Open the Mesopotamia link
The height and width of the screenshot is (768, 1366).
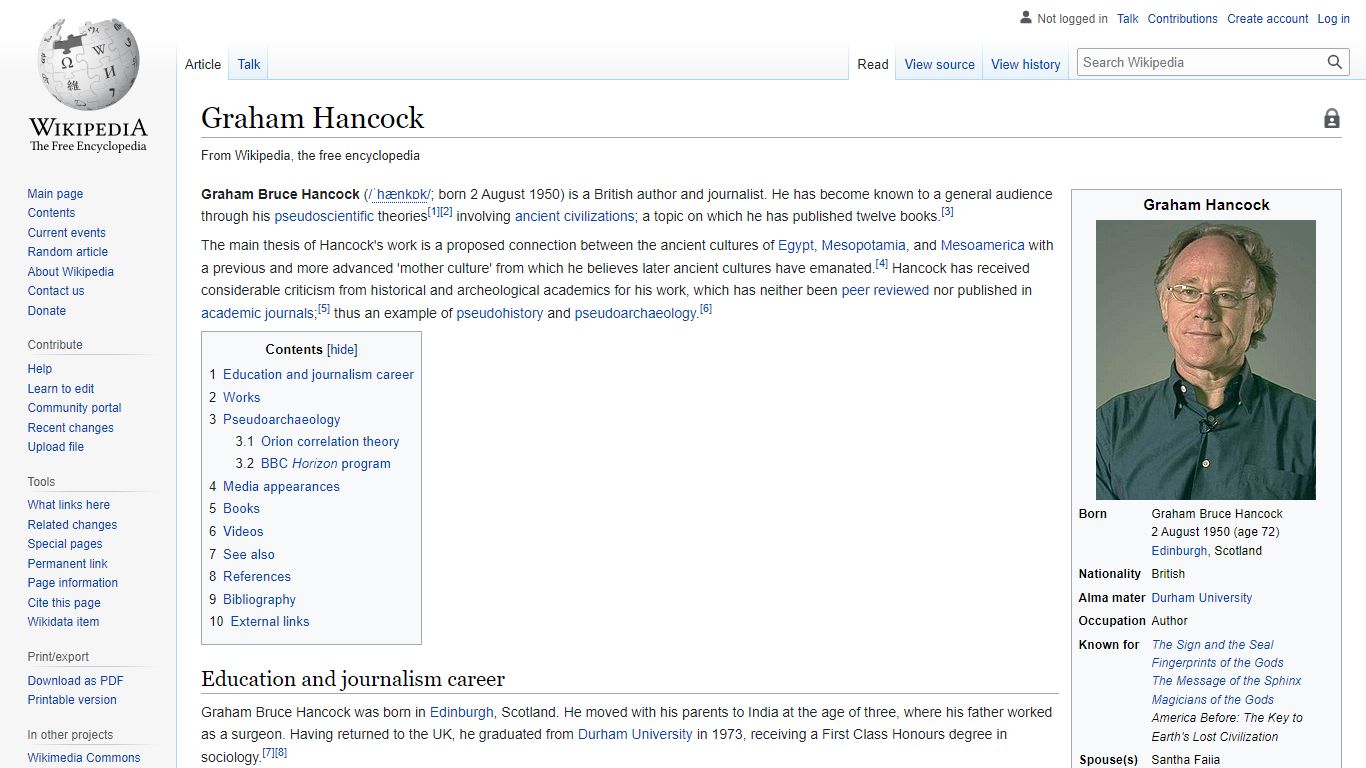864,245
